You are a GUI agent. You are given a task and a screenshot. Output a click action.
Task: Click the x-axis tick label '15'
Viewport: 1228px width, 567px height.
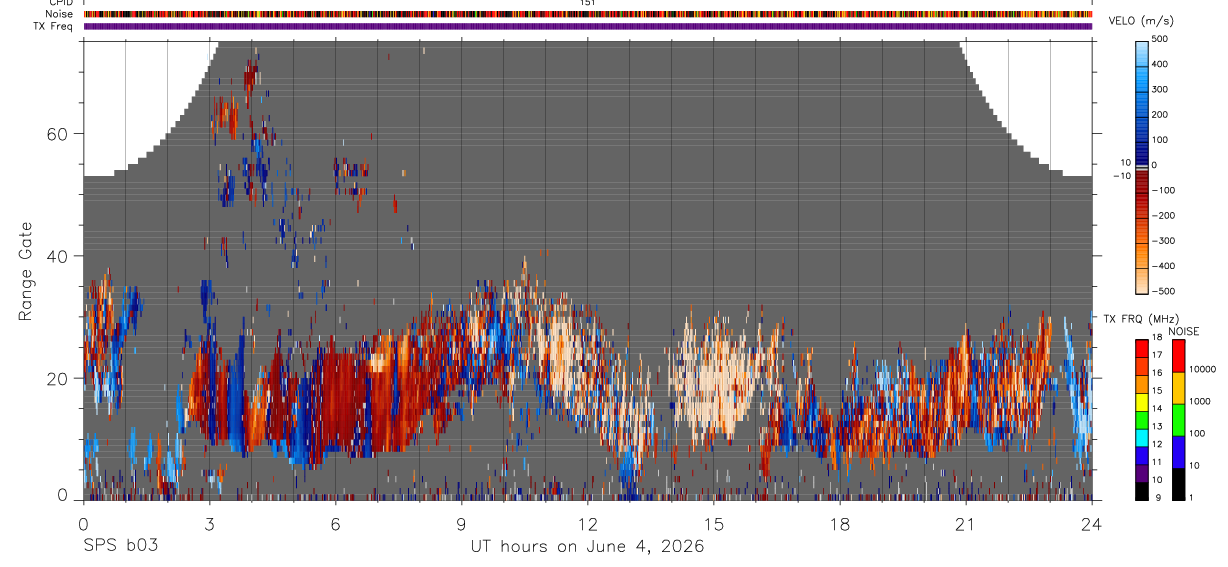pyautogui.click(x=713, y=523)
